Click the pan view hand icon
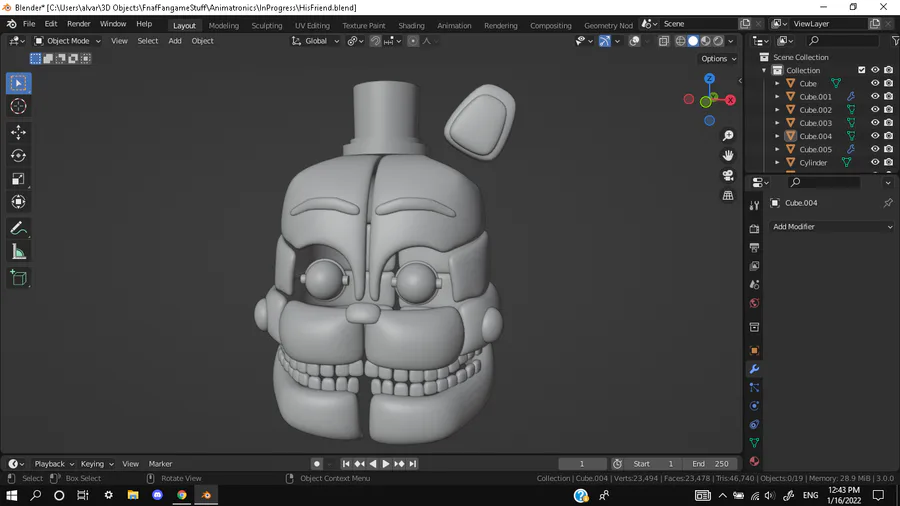This screenshot has width=900, height=506. (x=728, y=155)
